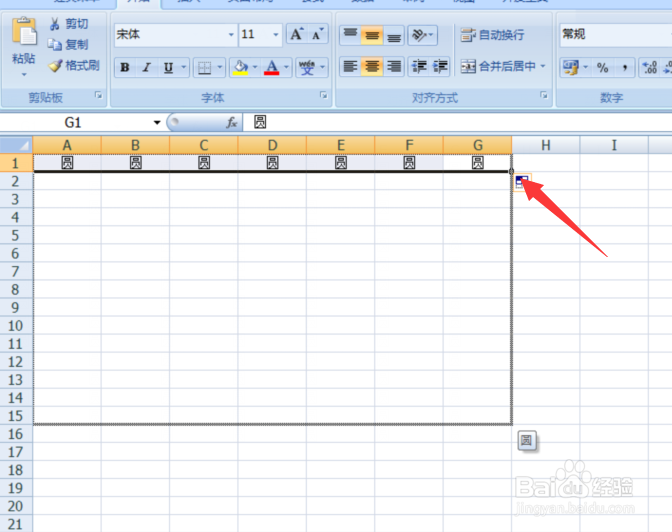The height and width of the screenshot is (532, 672).
Task: Open the Merge and Center dropdown arrow
Action: tap(543, 66)
